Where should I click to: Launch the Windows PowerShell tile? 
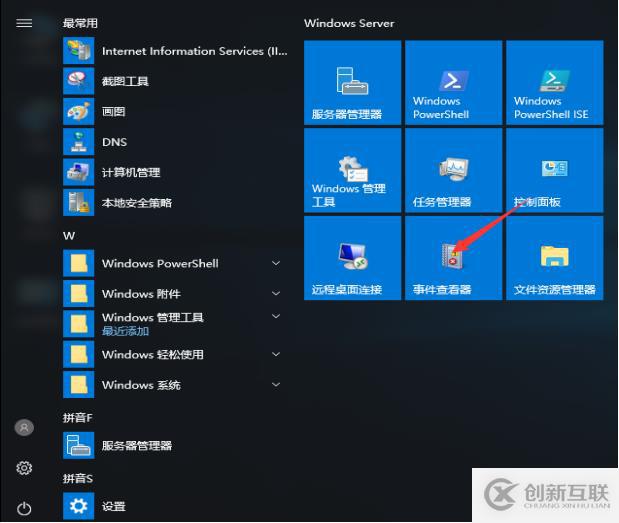(454, 82)
